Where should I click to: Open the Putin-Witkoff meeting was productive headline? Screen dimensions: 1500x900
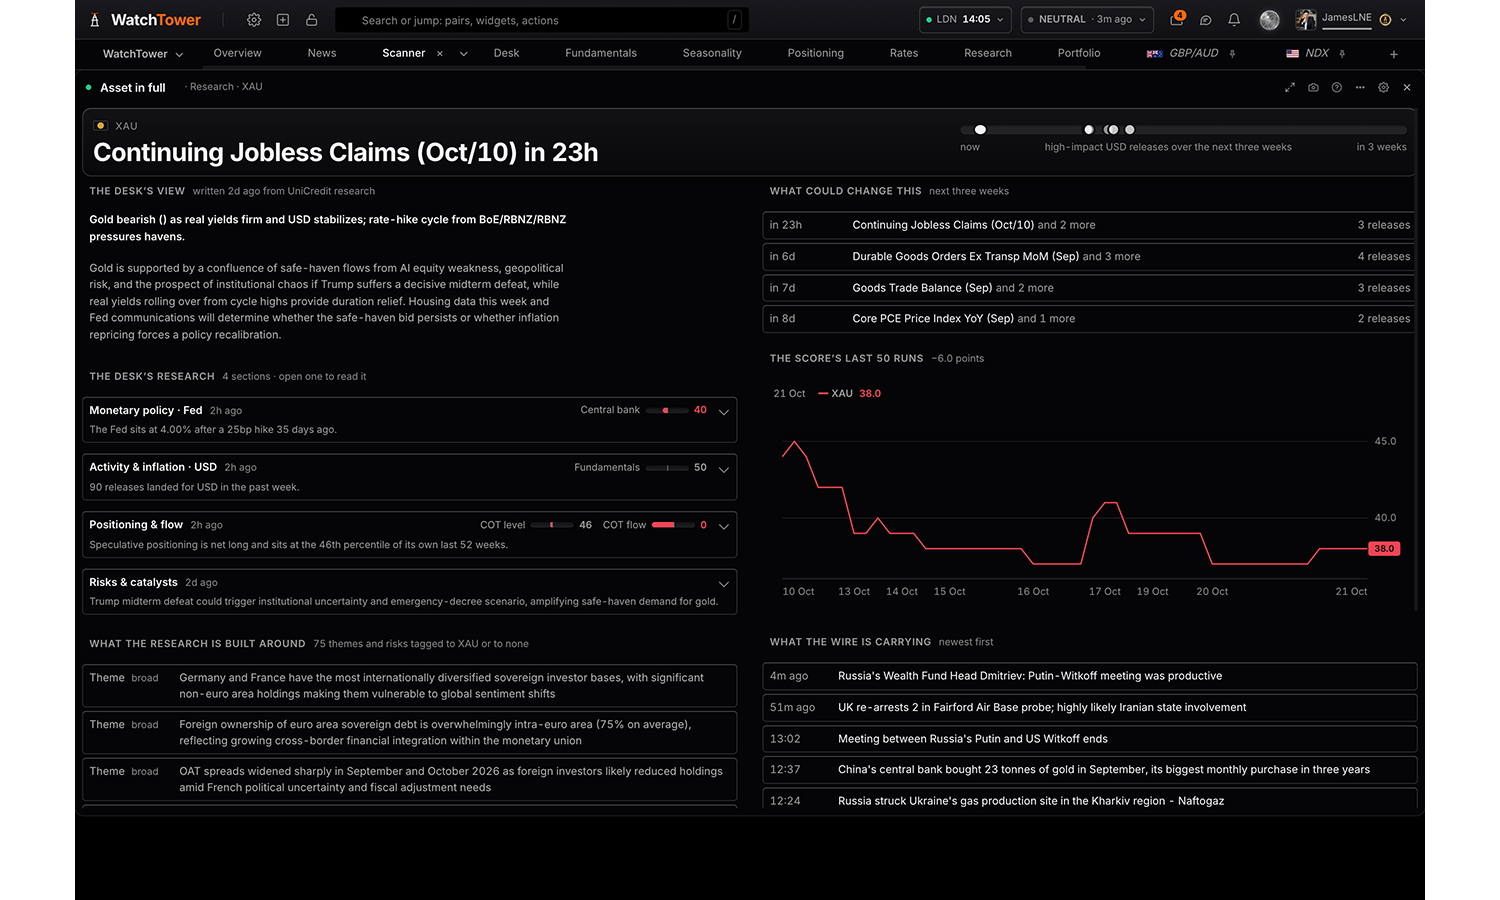[x=1090, y=676]
